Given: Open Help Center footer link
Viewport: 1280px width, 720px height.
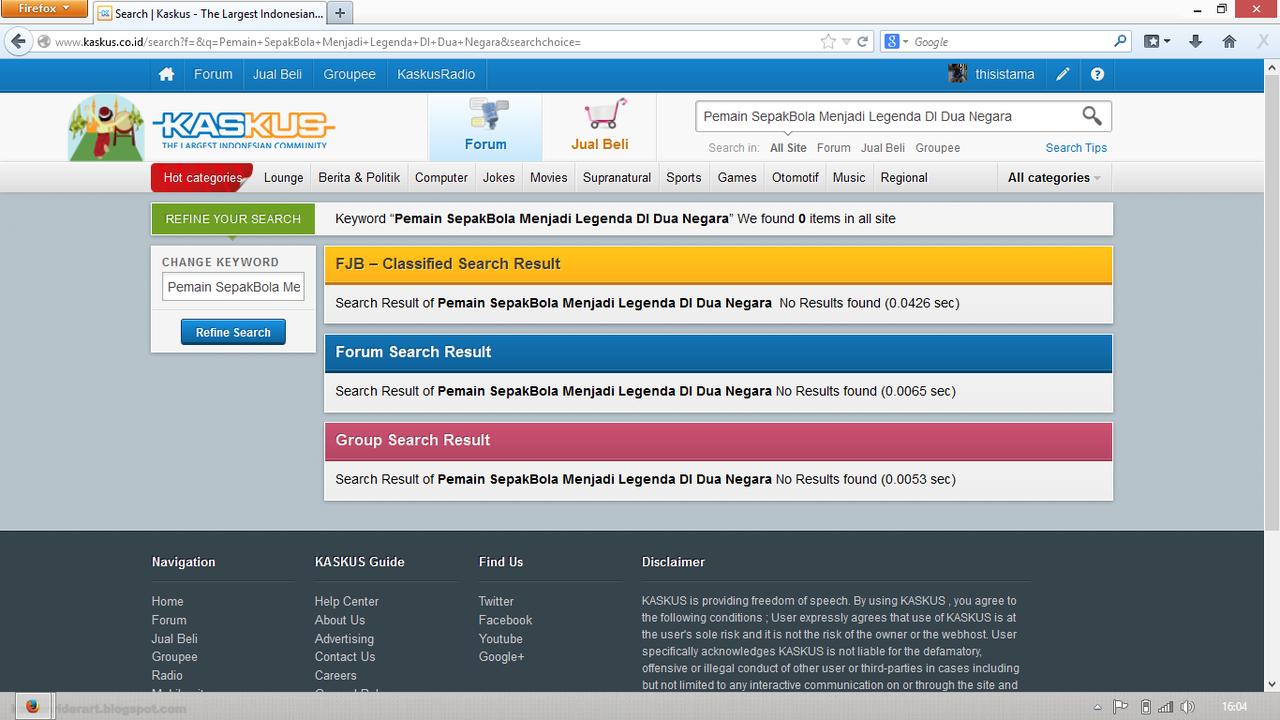Looking at the screenshot, I should pos(347,601).
